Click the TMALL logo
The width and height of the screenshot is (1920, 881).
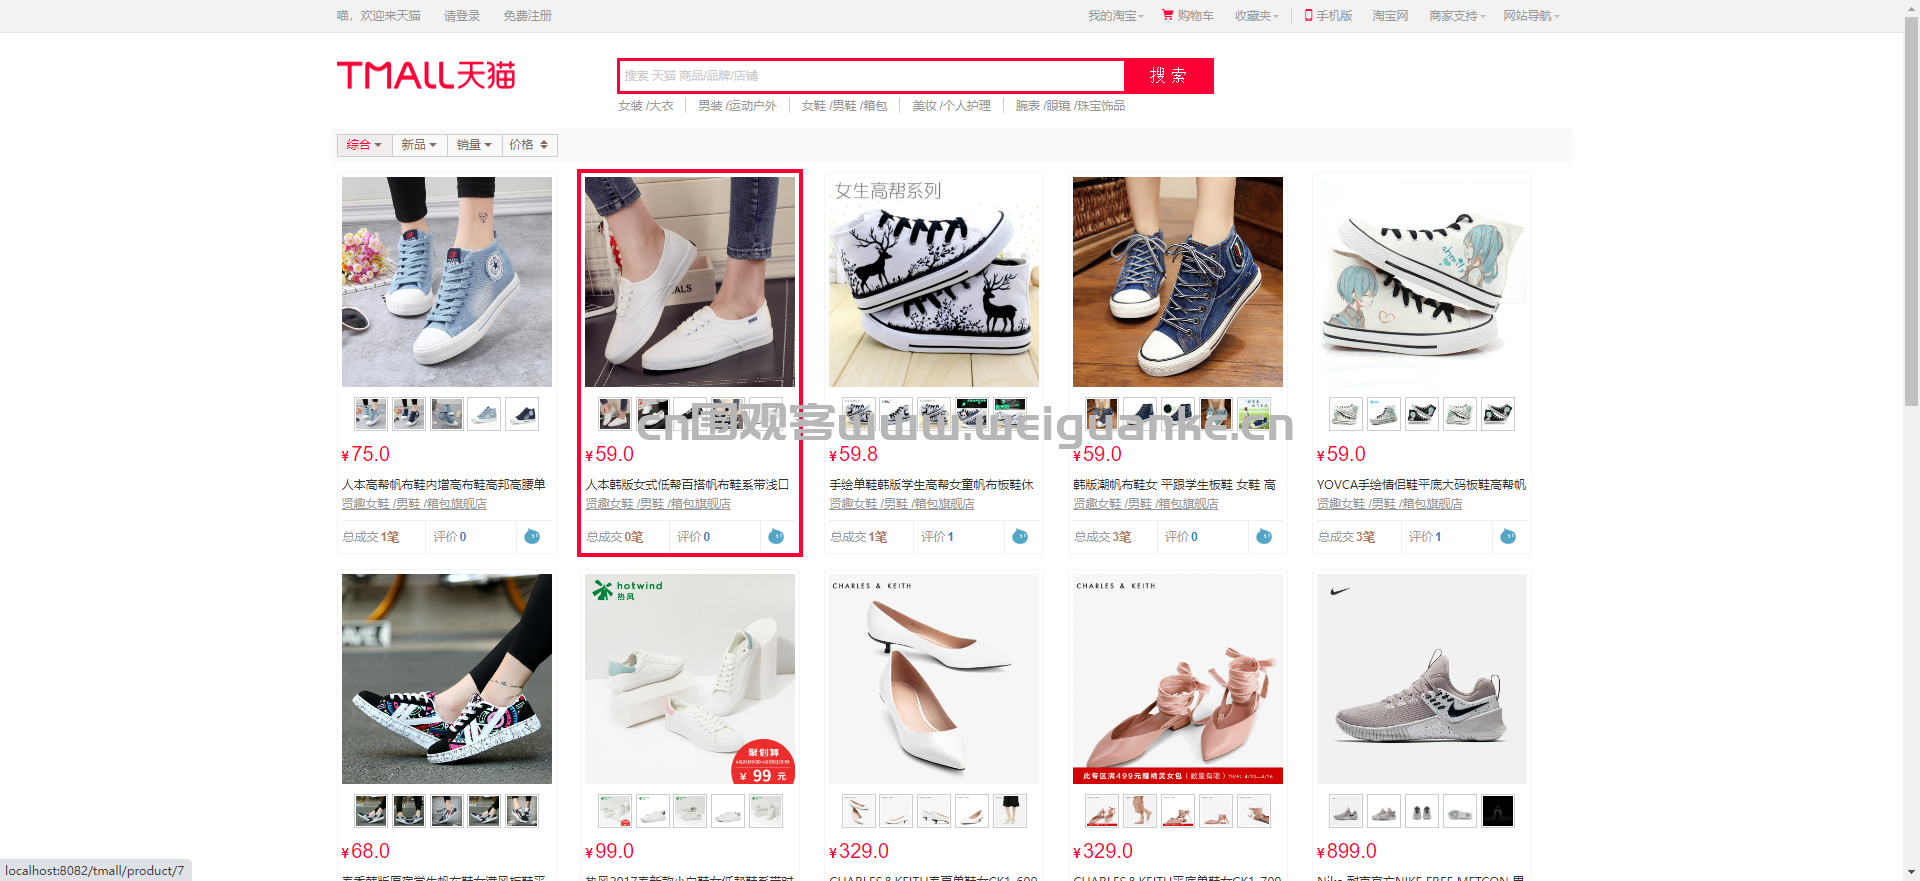pos(426,75)
